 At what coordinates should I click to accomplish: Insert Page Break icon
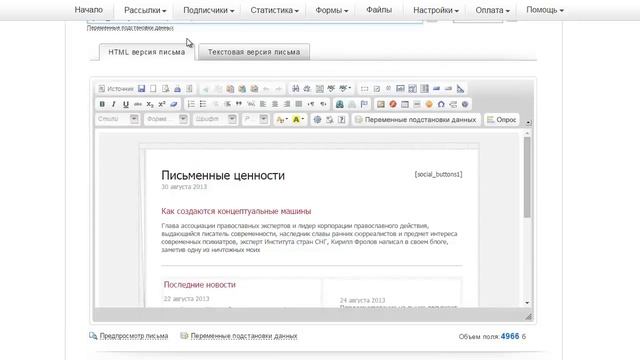coord(453,104)
